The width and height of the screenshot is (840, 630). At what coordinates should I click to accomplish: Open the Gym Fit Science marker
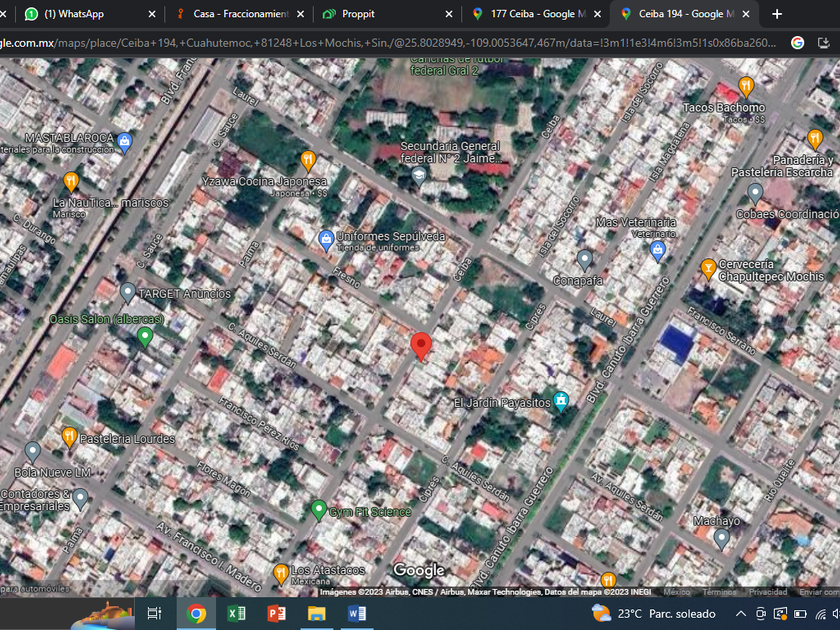click(x=319, y=511)
